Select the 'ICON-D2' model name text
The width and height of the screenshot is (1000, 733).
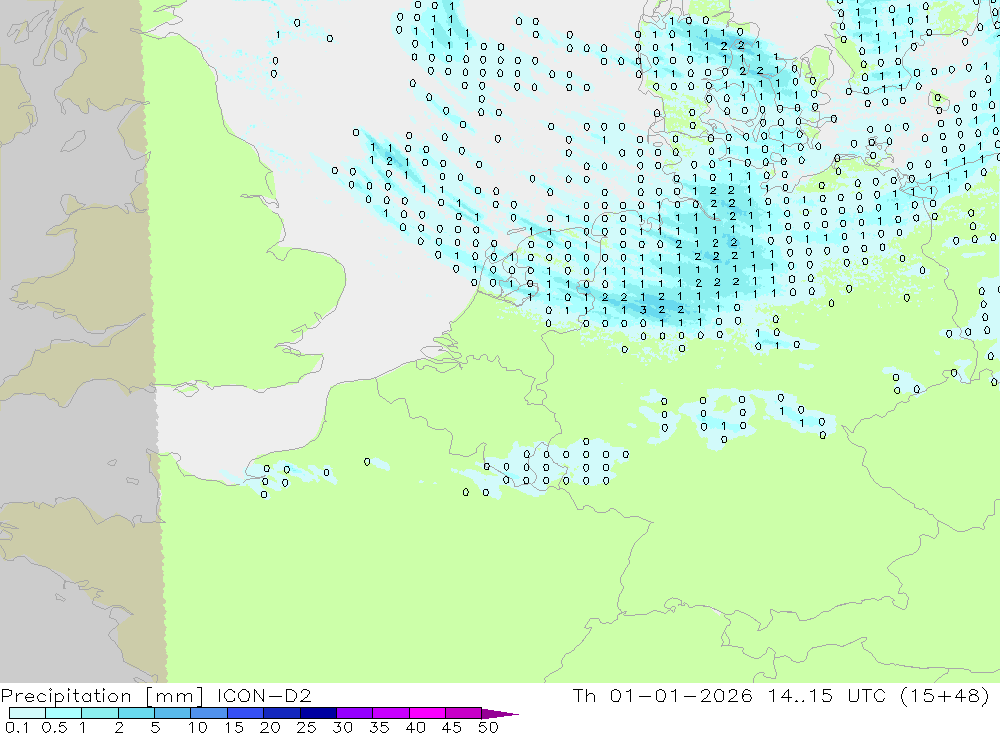pos(264,695)
